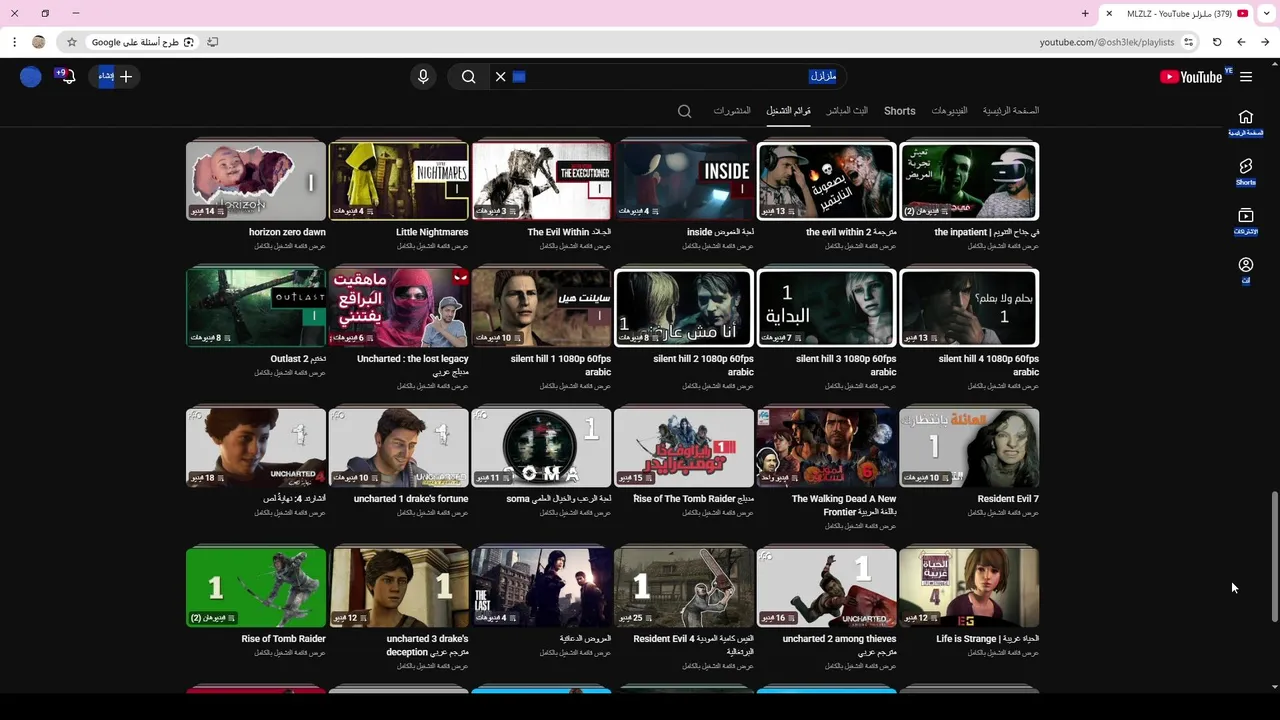Open the soma playlist thumbnail

[x=542, y=447]
